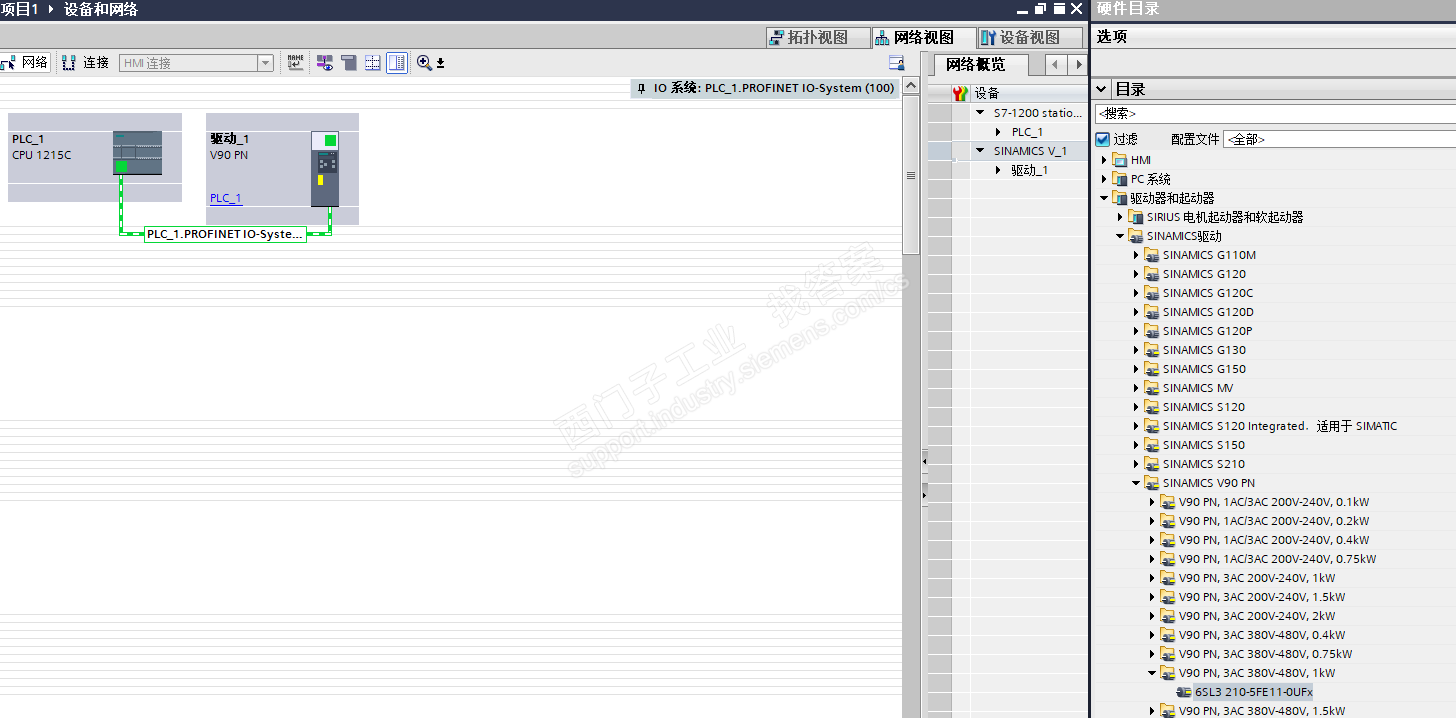Click the show grid layout icon
Image resolution: width=1456 pixels, height=718 pixels.
(x=373, y=62)
